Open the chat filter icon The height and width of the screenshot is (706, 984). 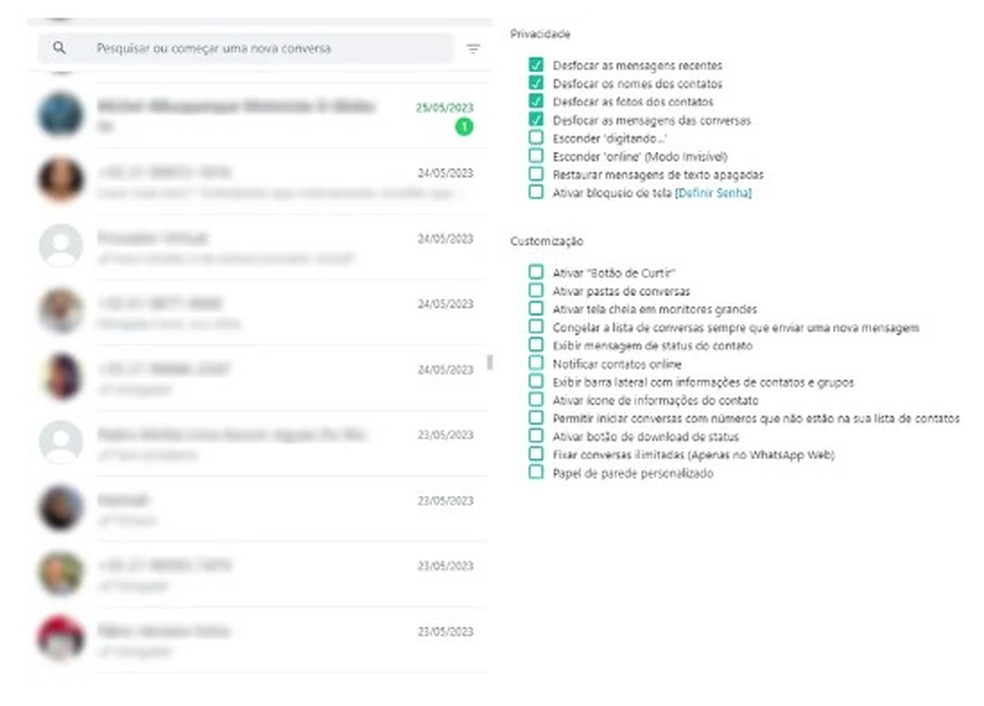(x=473, y=48)
